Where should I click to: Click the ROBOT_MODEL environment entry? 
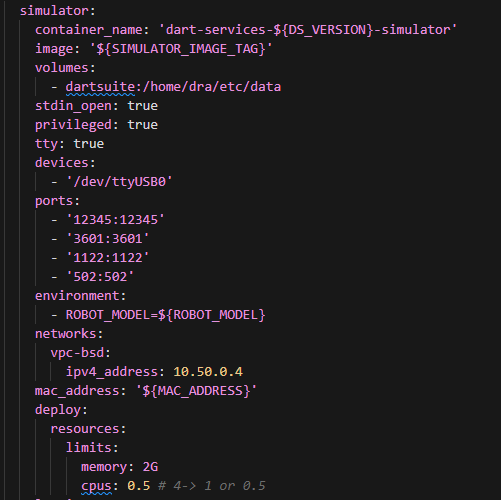tap(165, 315)
